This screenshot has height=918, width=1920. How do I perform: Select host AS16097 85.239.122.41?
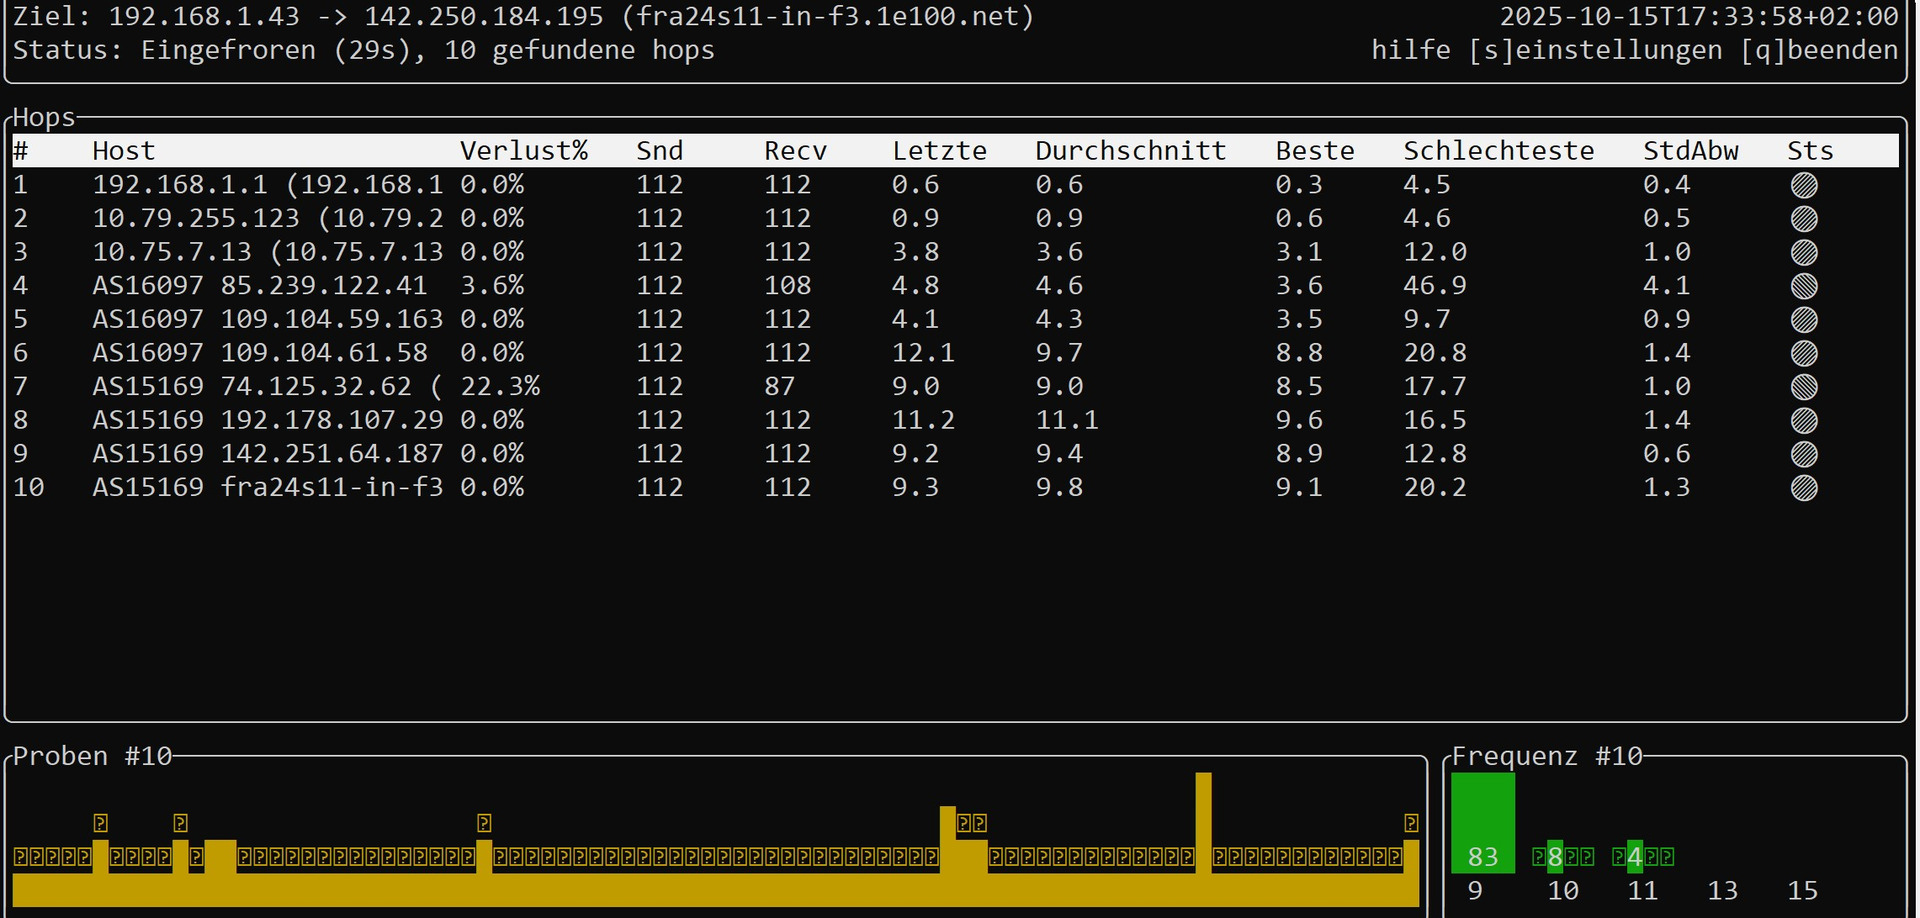[260, 286]
